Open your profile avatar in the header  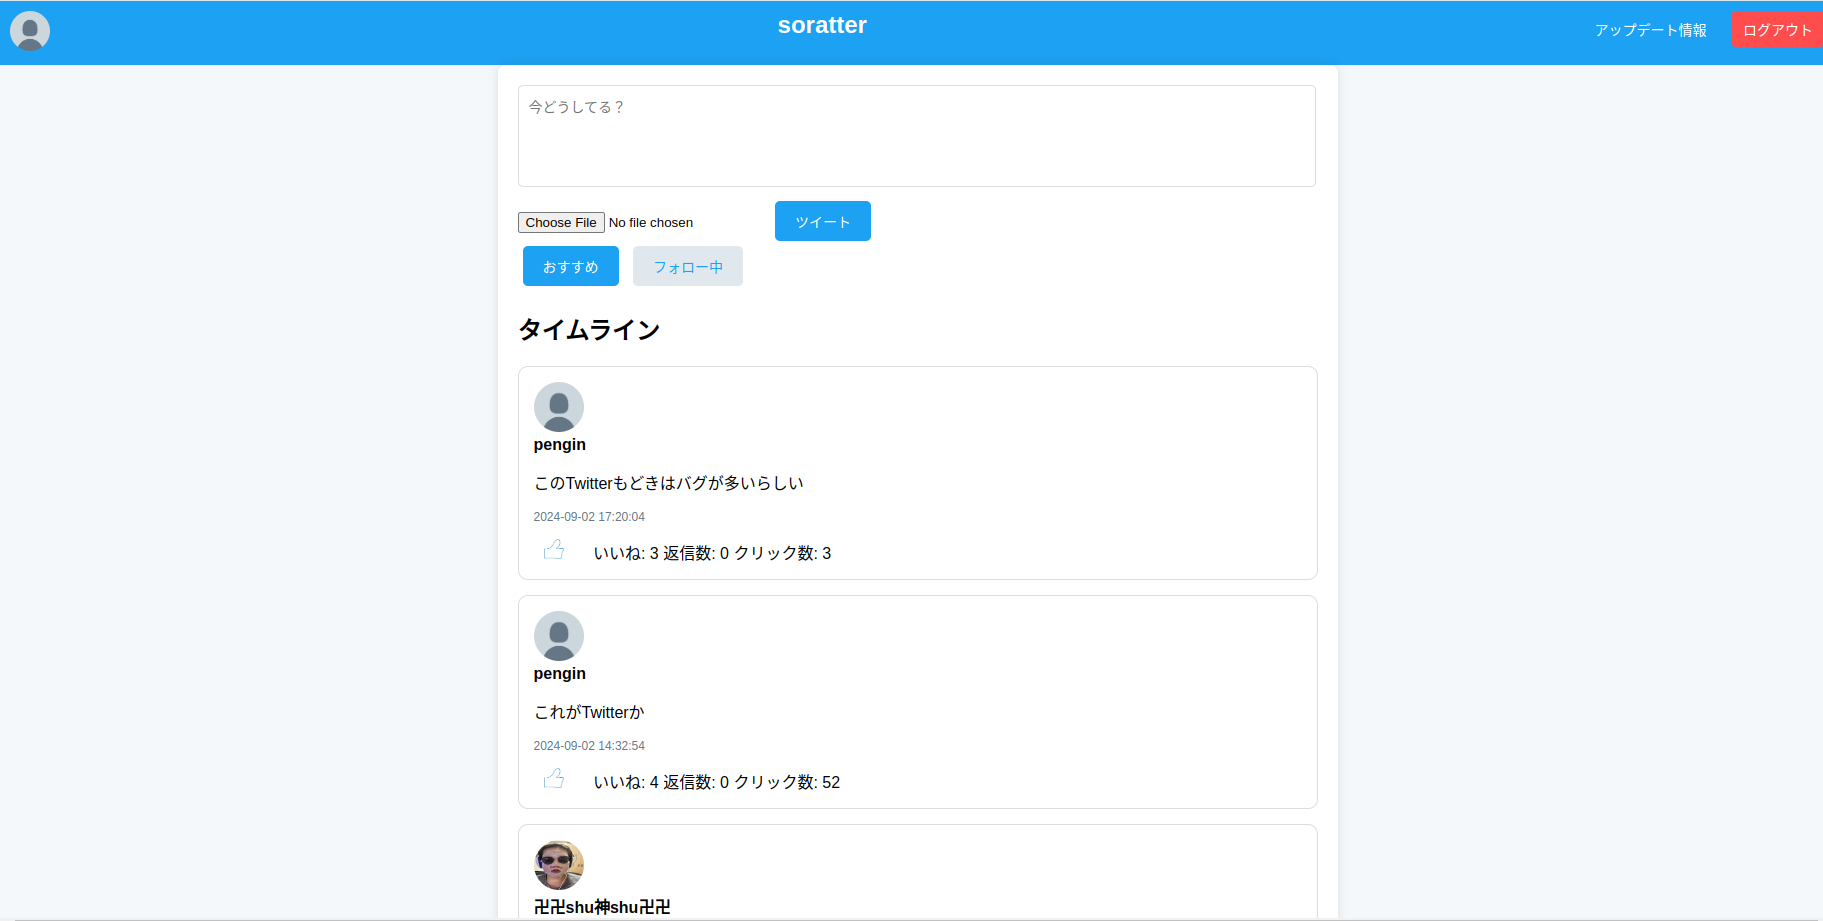coord(30,31)
